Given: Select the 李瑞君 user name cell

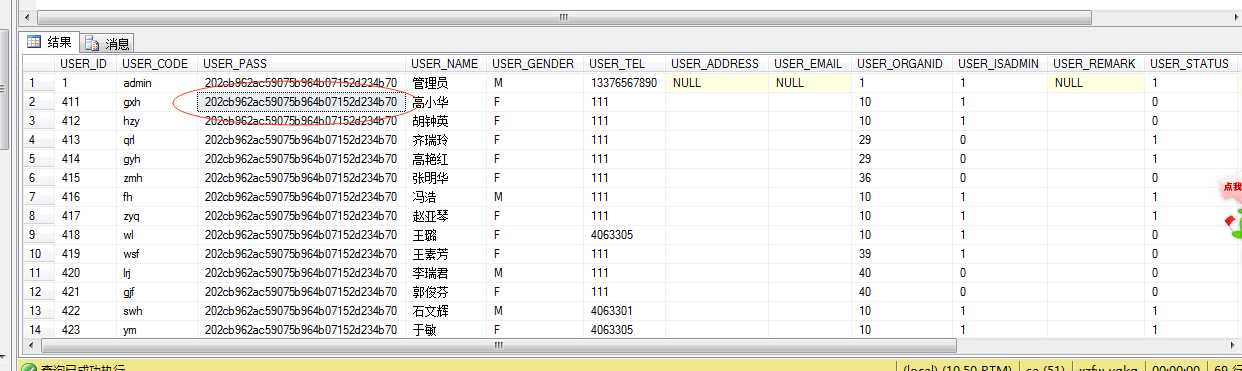Looking at the screenshot, I should coord(447,273).
